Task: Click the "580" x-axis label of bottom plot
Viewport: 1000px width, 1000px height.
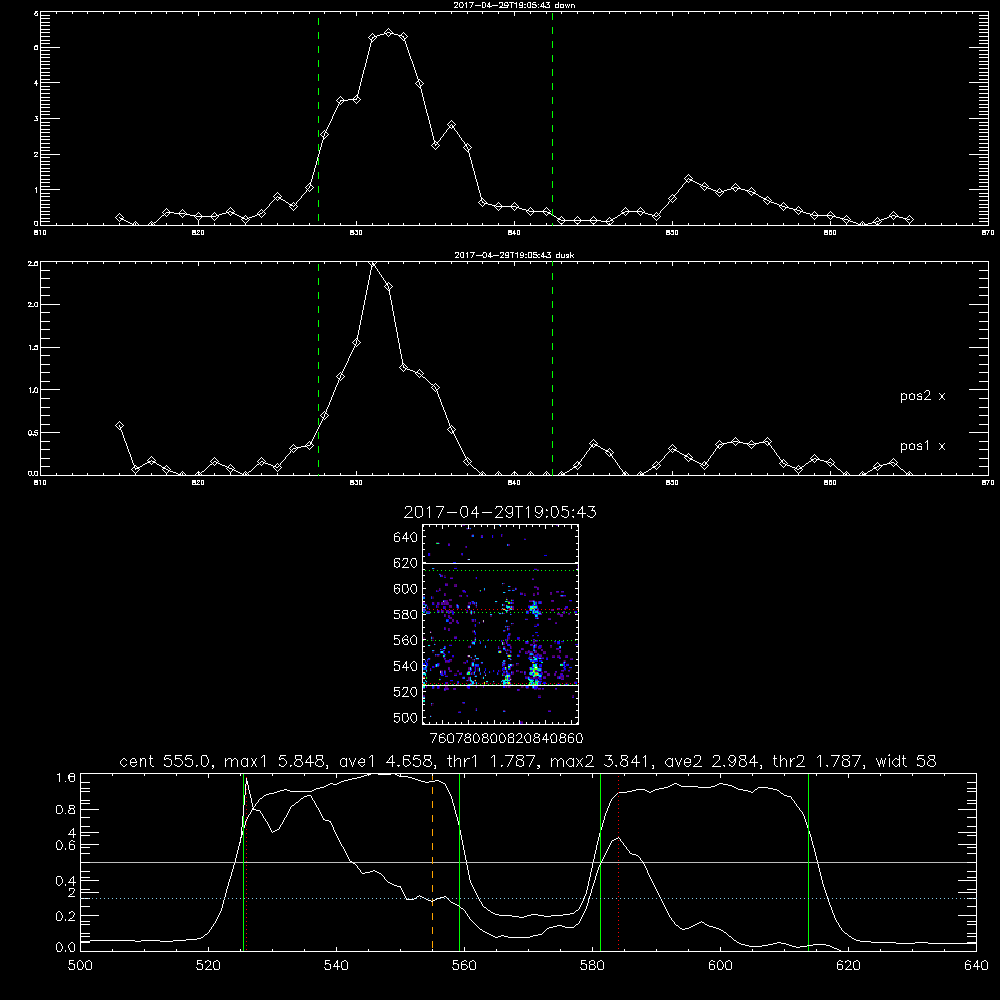Action: point(592,966)
